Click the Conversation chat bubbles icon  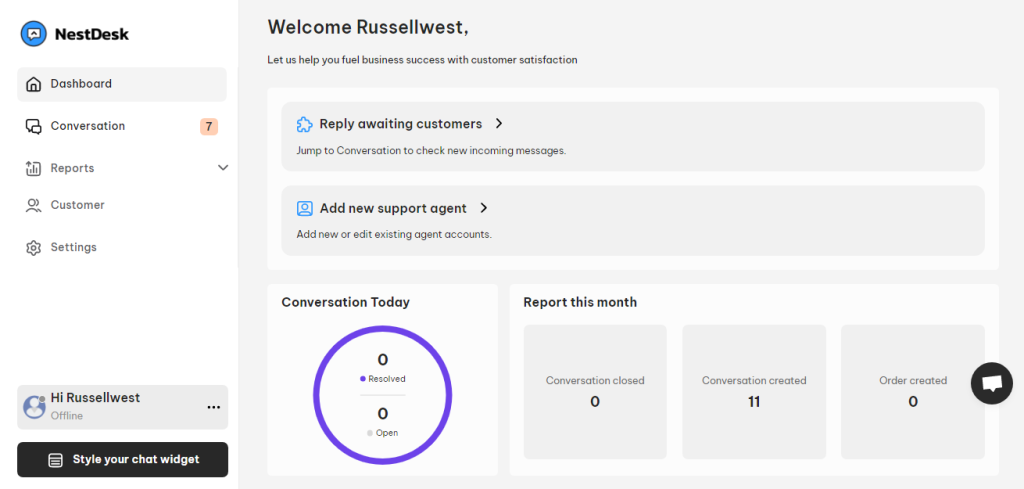tap(33, 127)
